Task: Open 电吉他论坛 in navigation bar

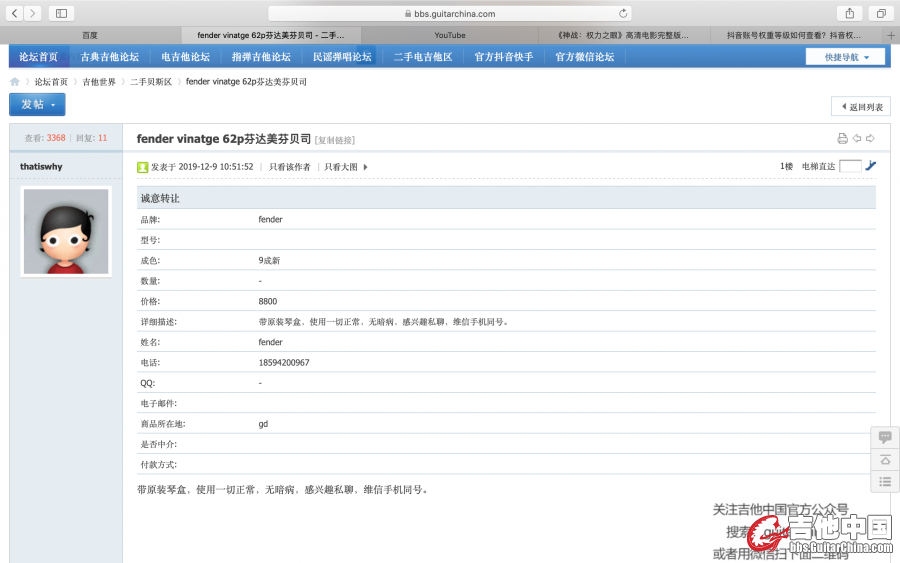Action: pos(186,57)
